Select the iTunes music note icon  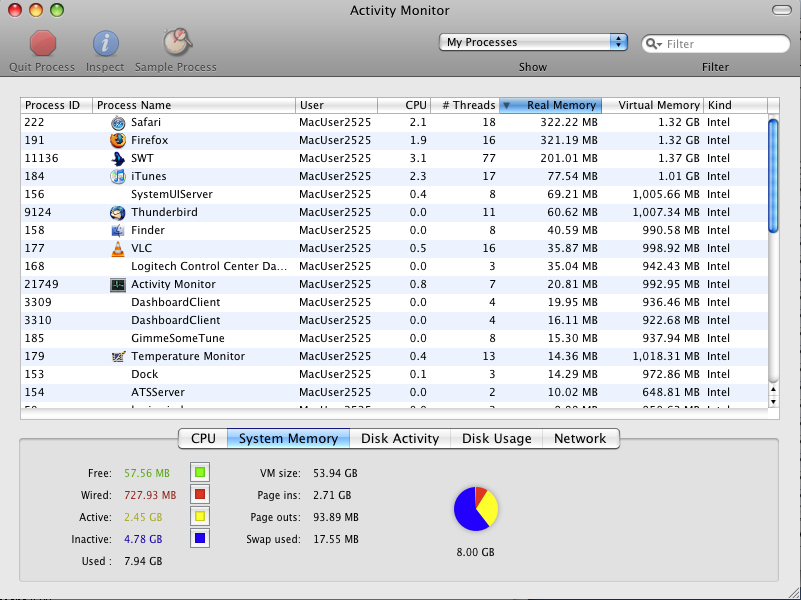pyautogui.click(x=118, y=176)
